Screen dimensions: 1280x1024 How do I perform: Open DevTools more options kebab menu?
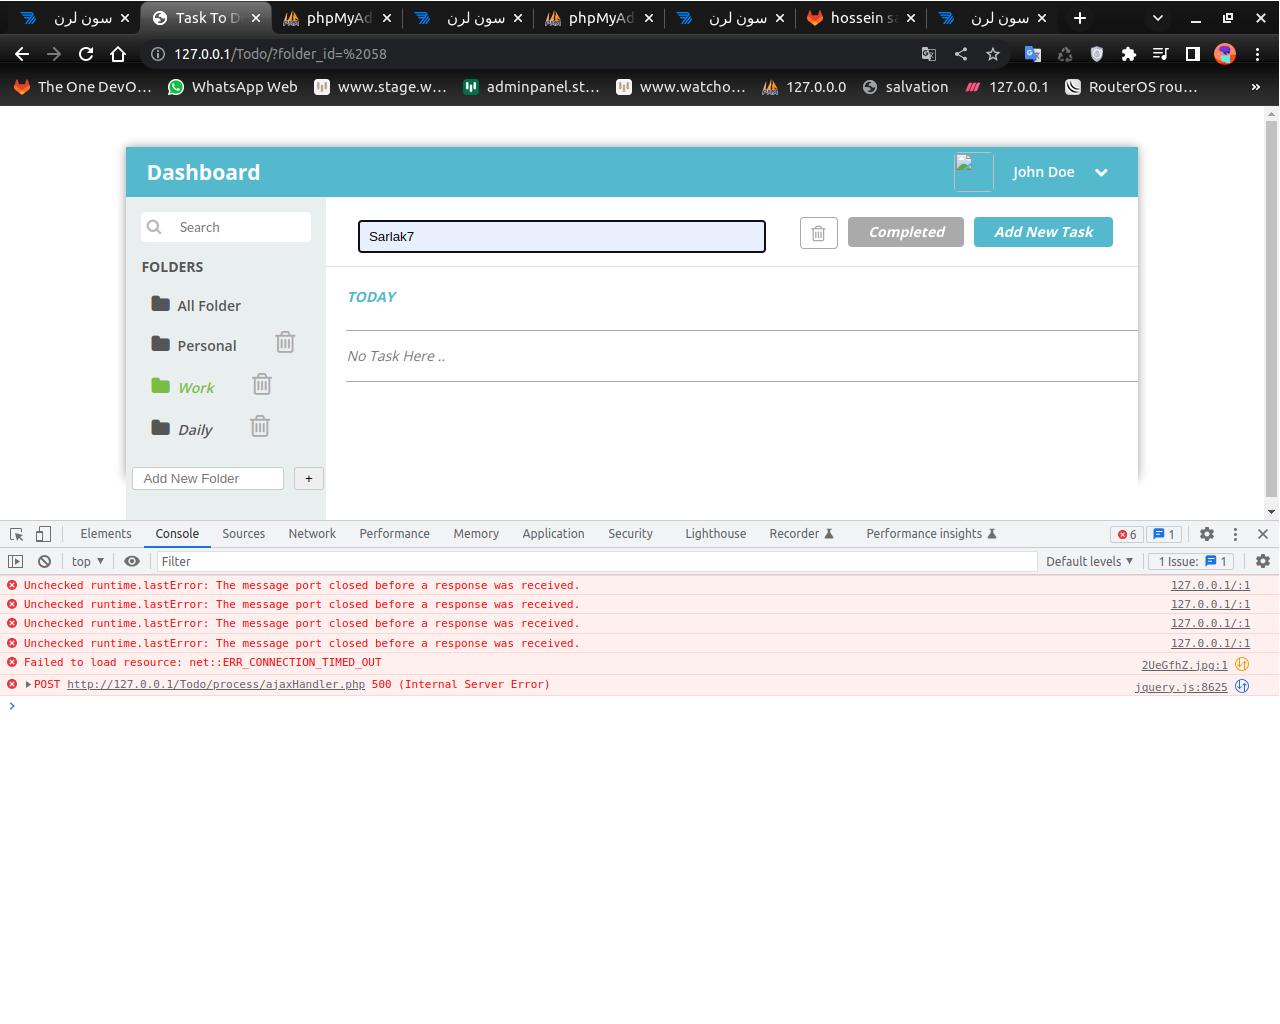[1235, 534]
